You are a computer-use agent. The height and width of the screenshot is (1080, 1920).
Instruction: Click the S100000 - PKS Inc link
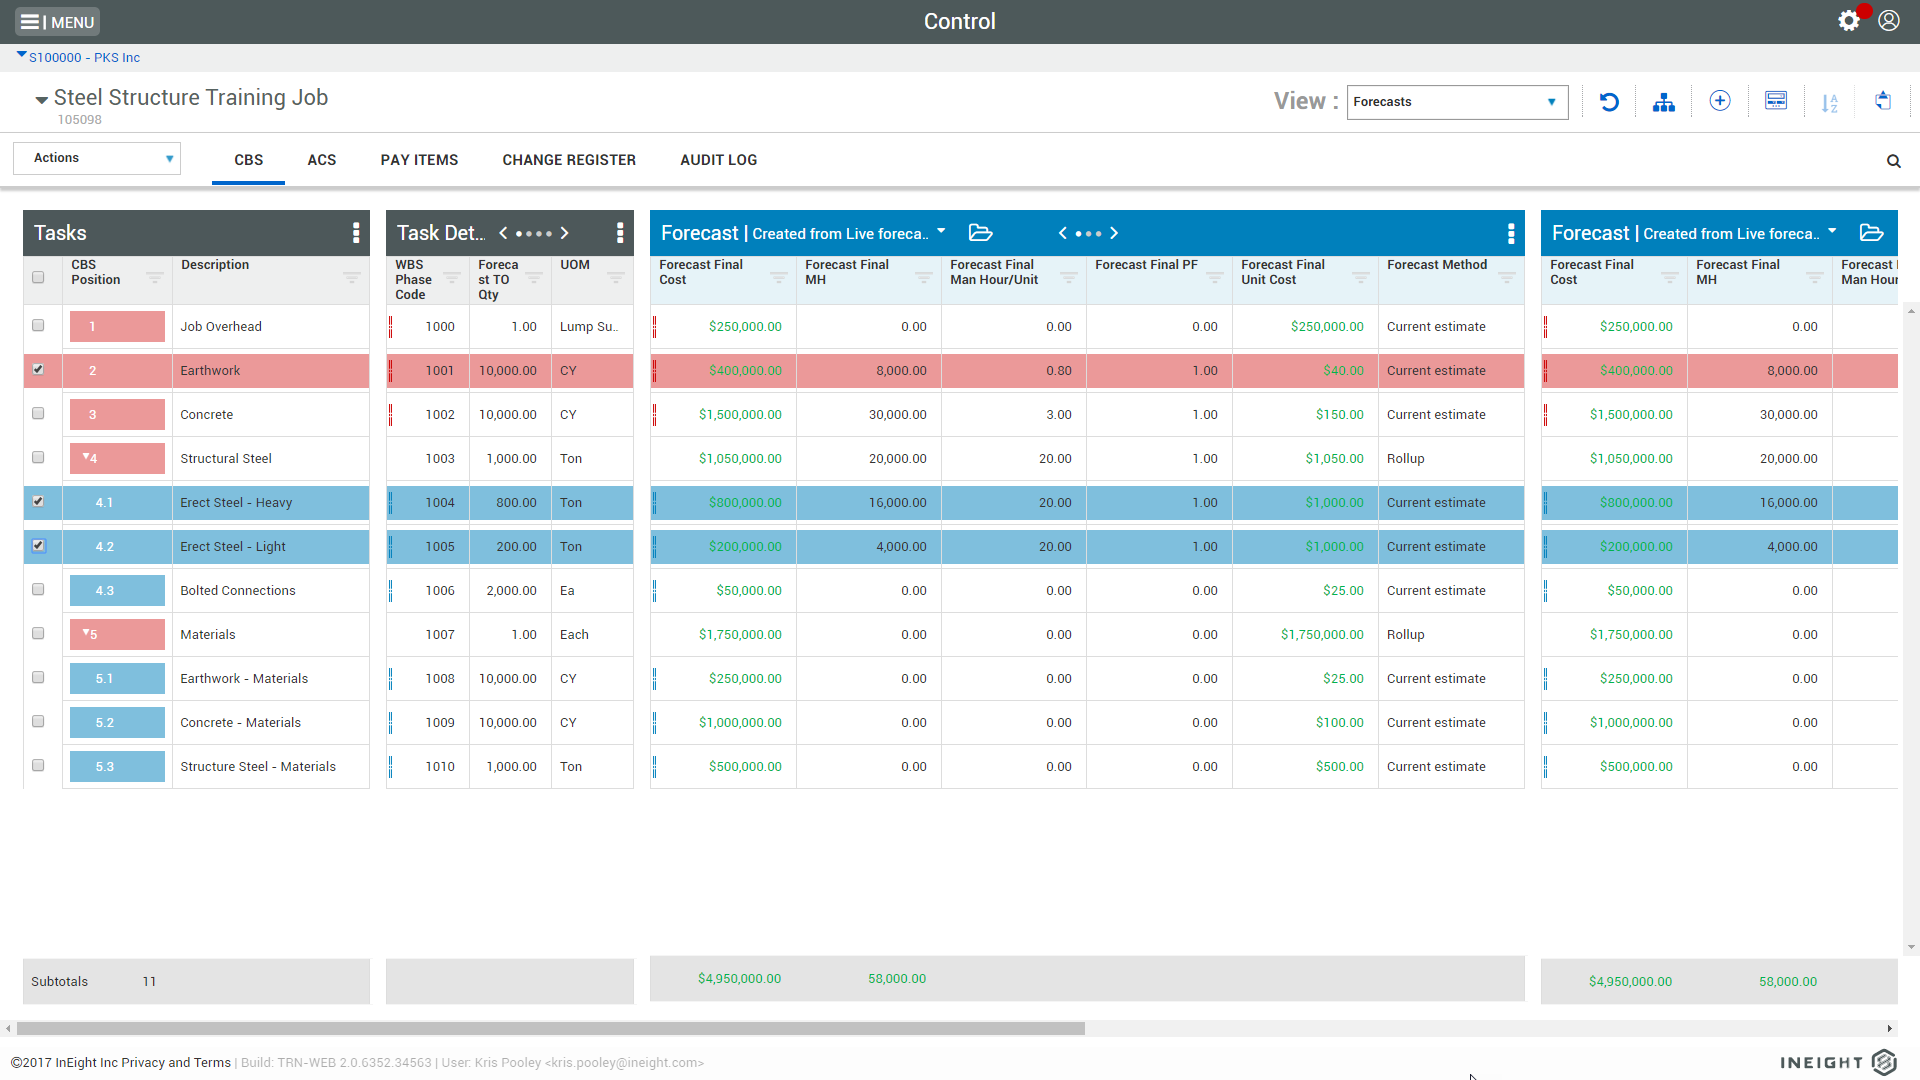tap(84, 58)
